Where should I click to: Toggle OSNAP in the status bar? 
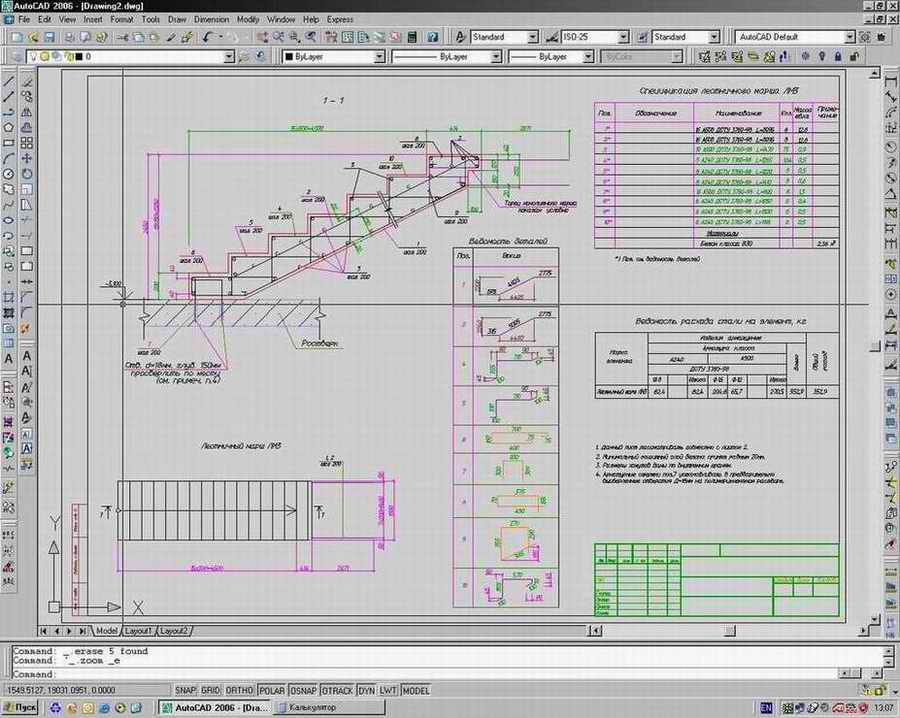tap(303, 690)
